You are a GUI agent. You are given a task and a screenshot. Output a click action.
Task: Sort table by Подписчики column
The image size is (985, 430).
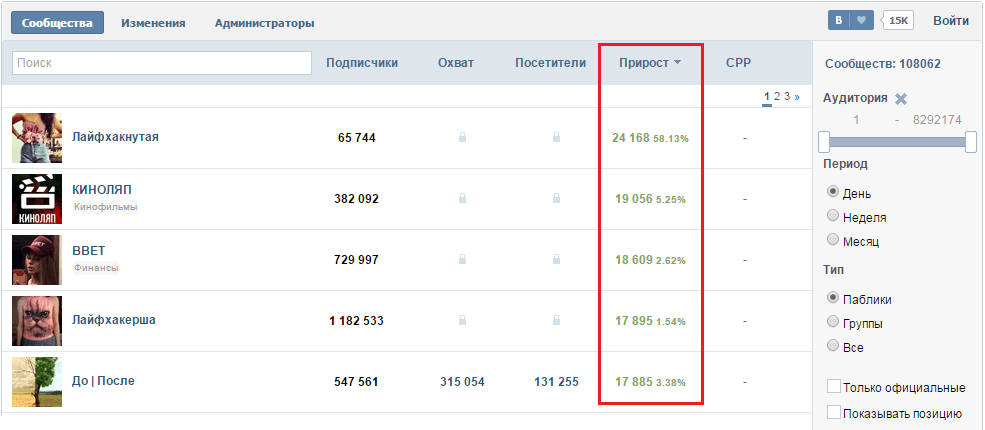pos(362,63)
